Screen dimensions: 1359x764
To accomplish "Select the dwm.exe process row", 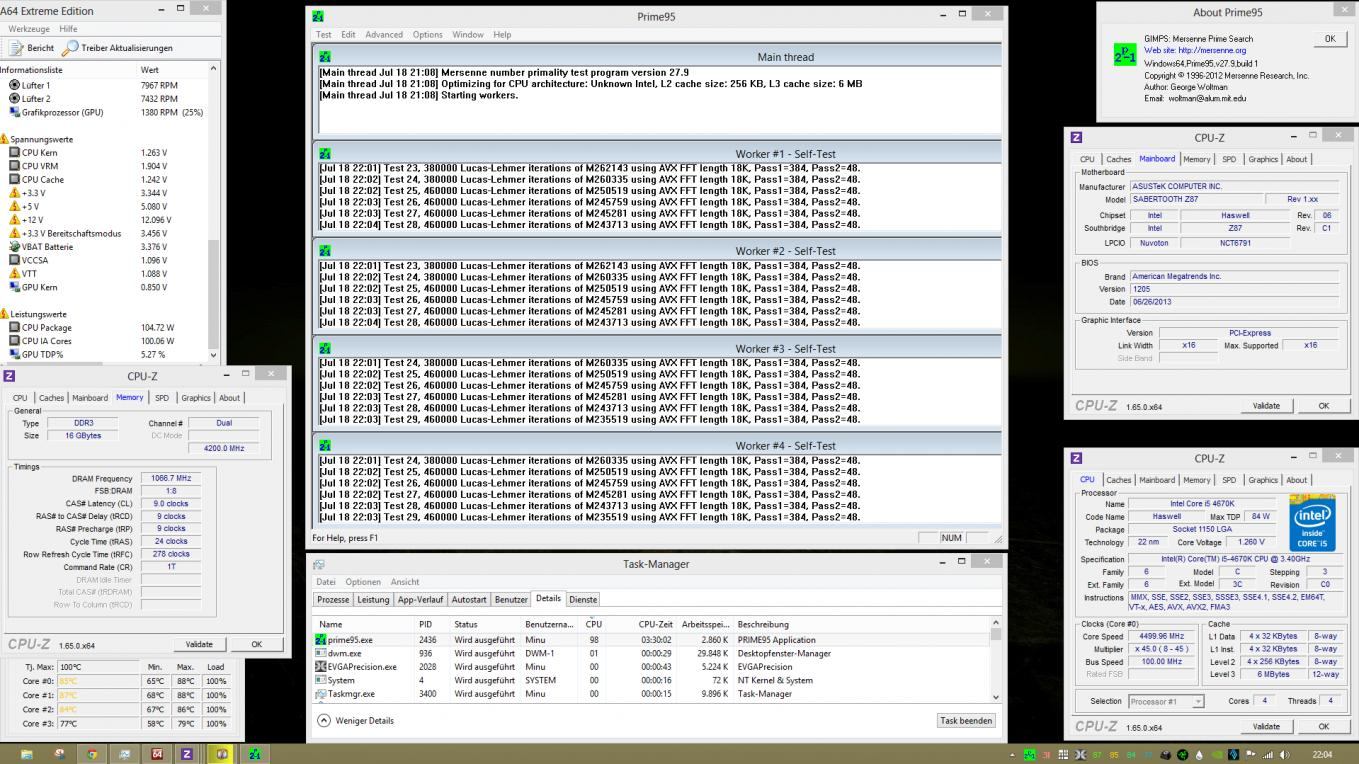I will click(x=652, y=653).
